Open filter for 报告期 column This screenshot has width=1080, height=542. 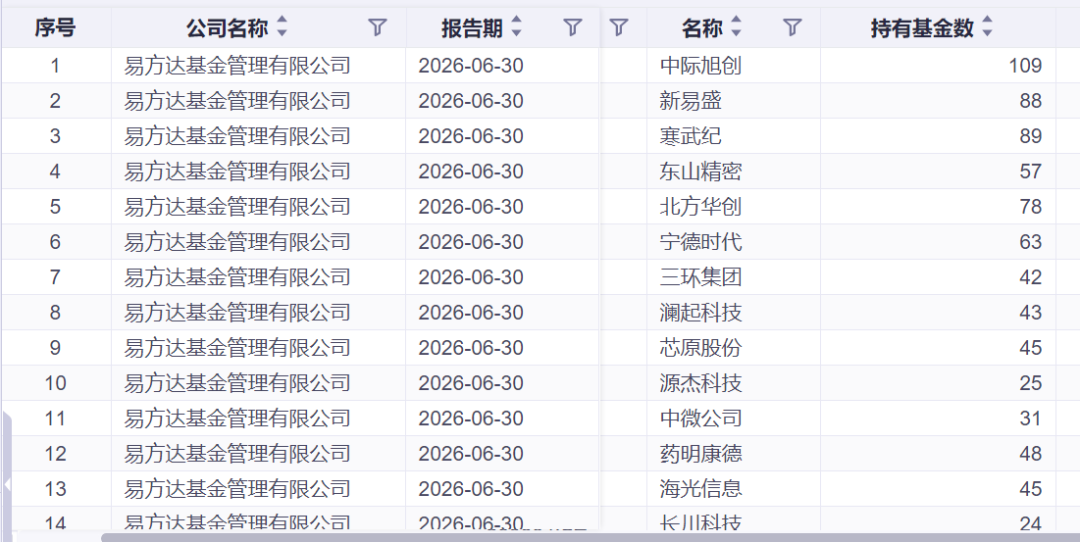(x=572, y=28)
